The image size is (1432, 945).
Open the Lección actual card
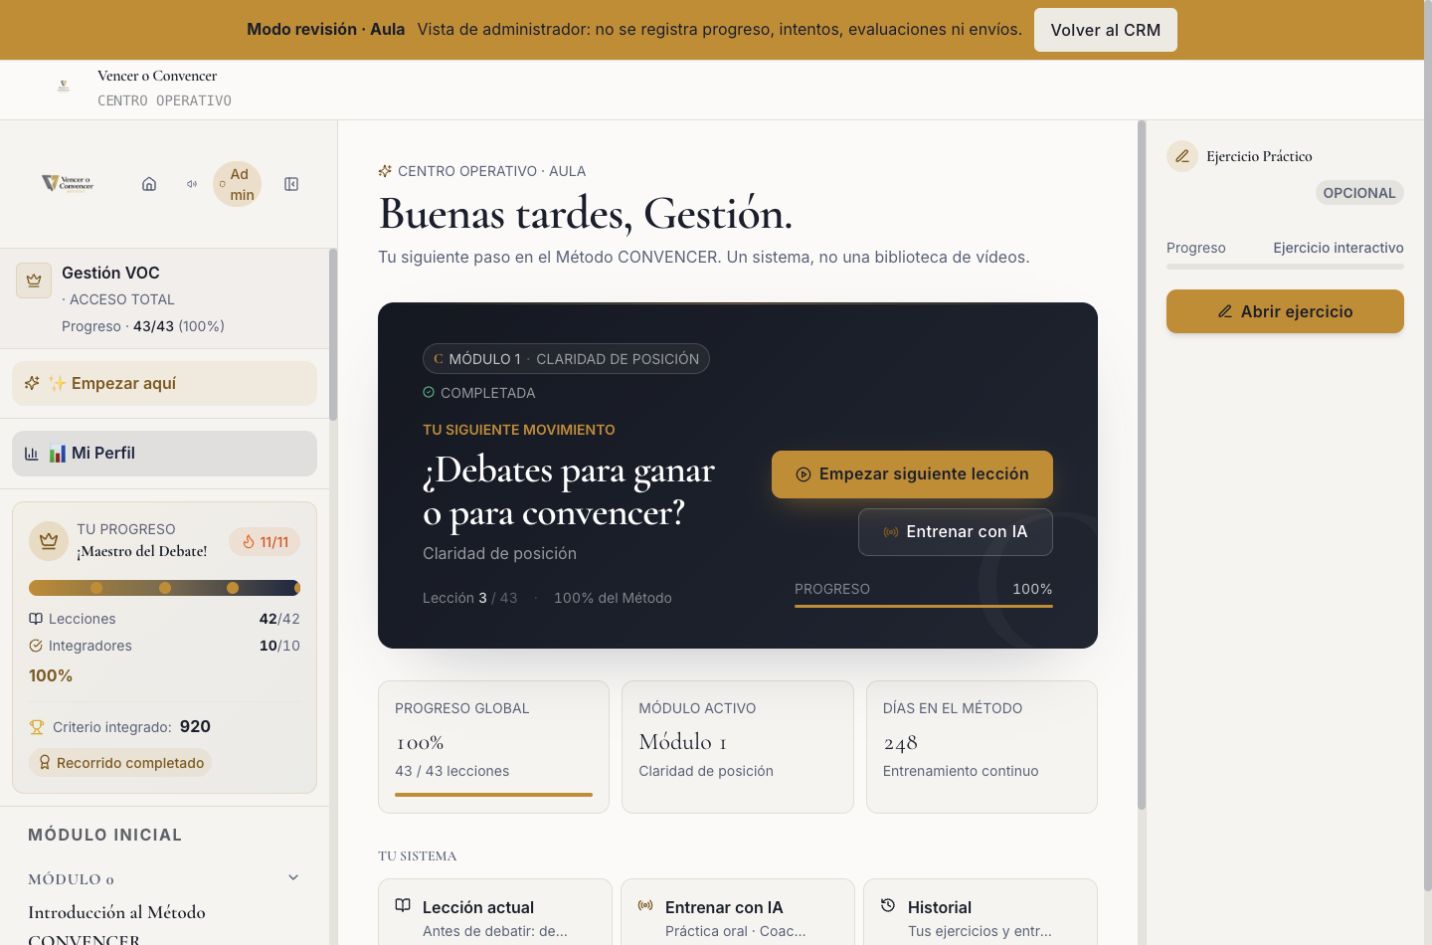(x=495, y=912)
